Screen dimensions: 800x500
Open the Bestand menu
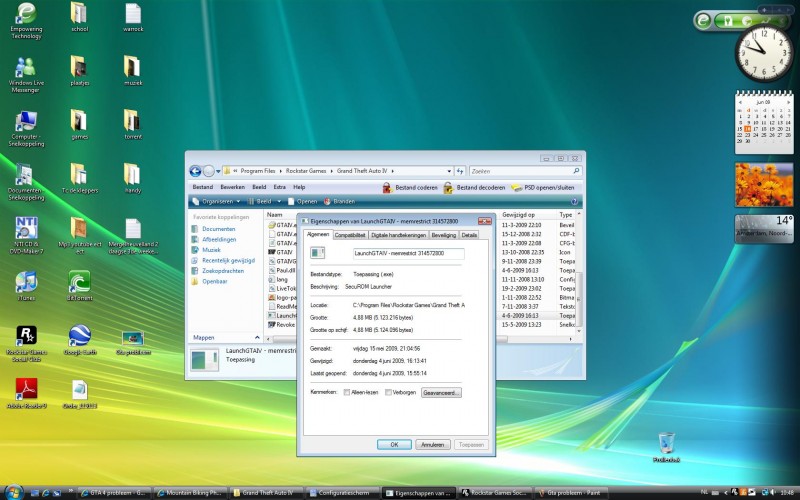(203, 187)
